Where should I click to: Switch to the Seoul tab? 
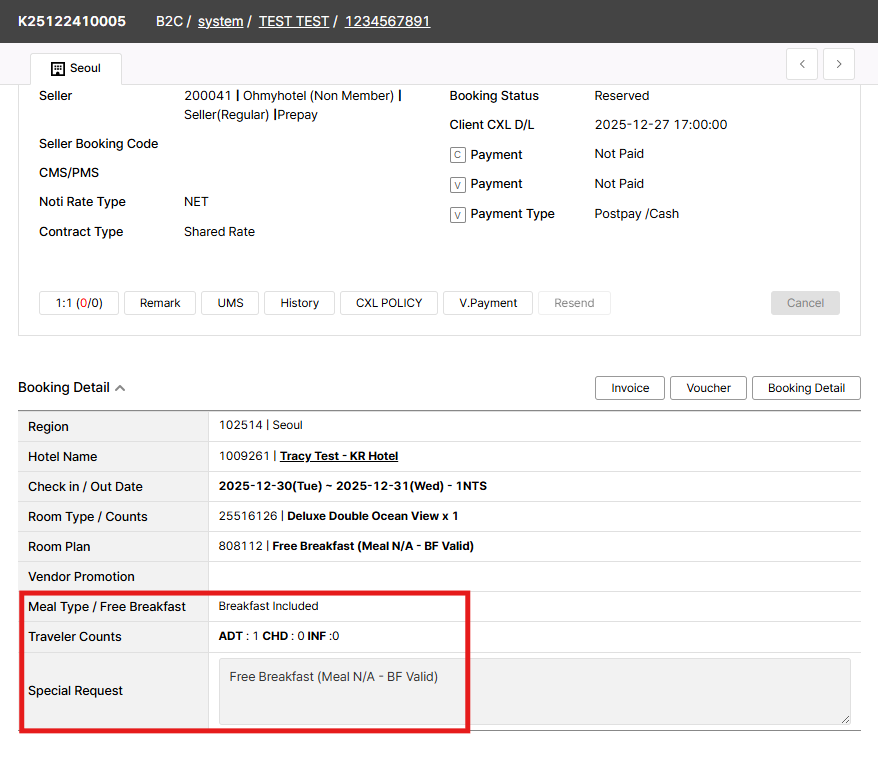click(76, 69)
